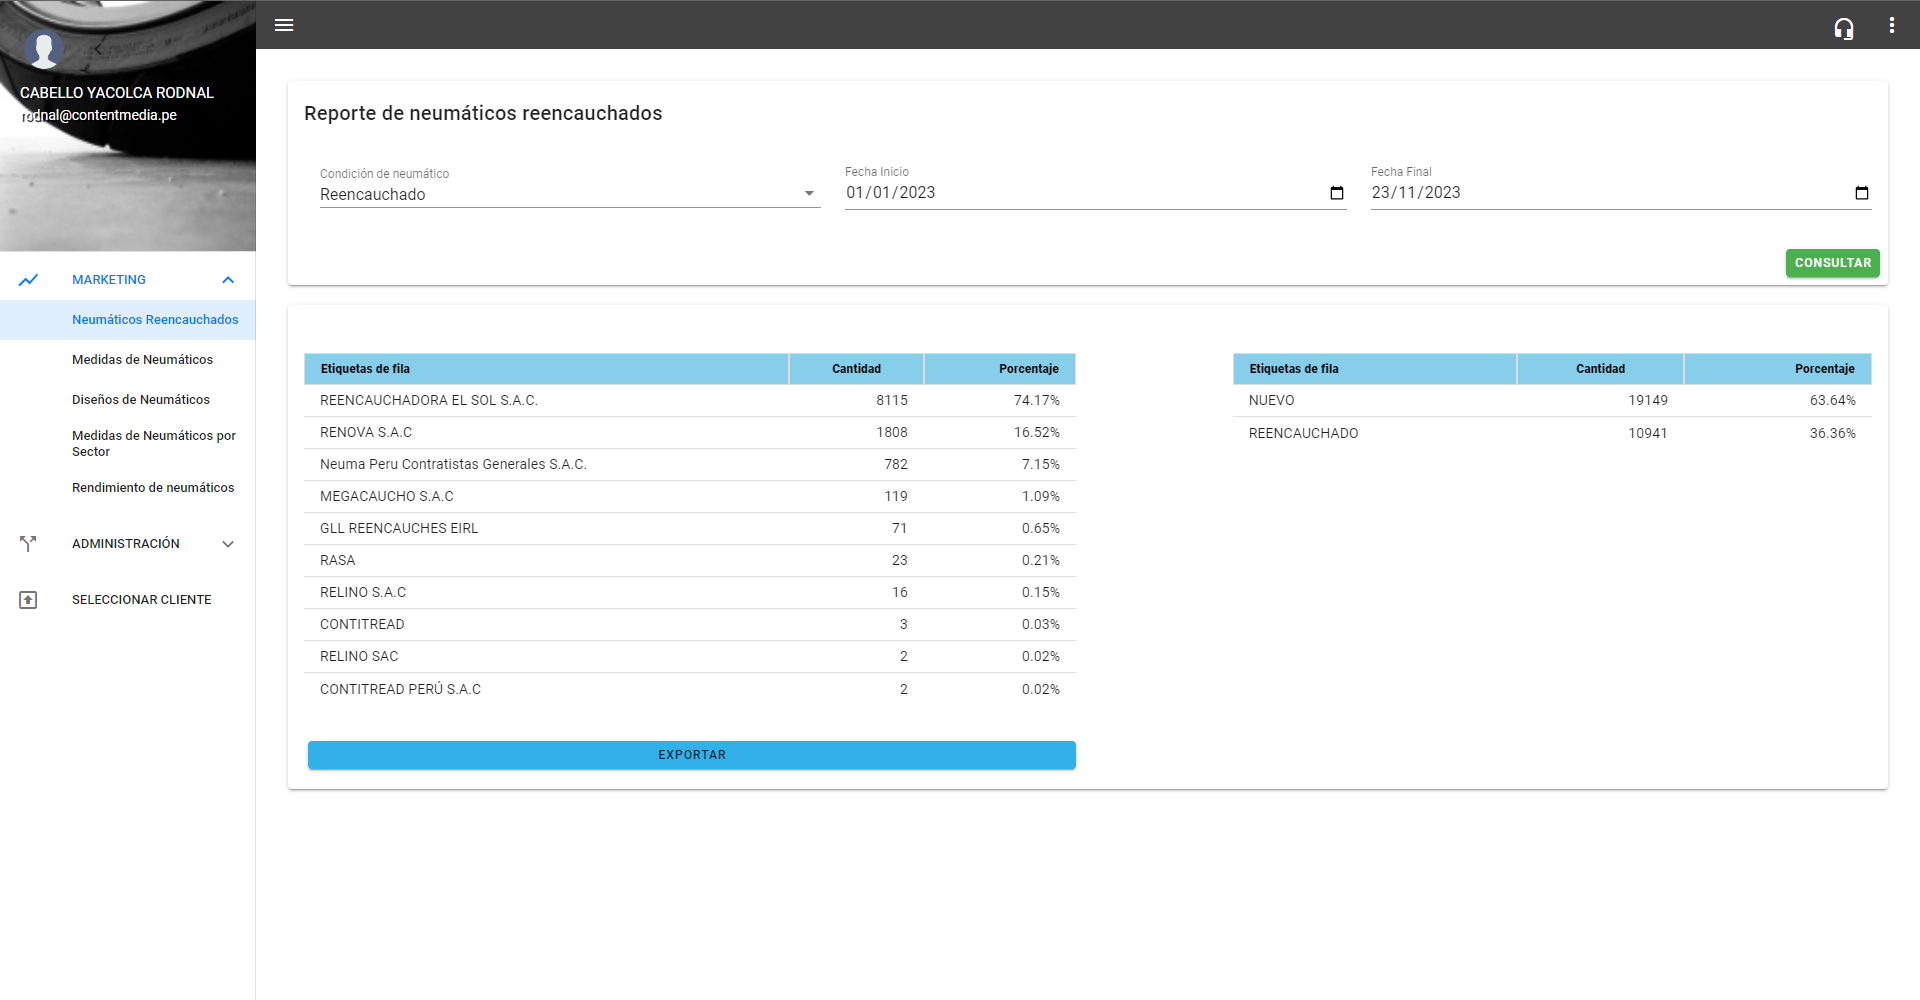Open the hamburger navigation menu

(x=284, y=25)
